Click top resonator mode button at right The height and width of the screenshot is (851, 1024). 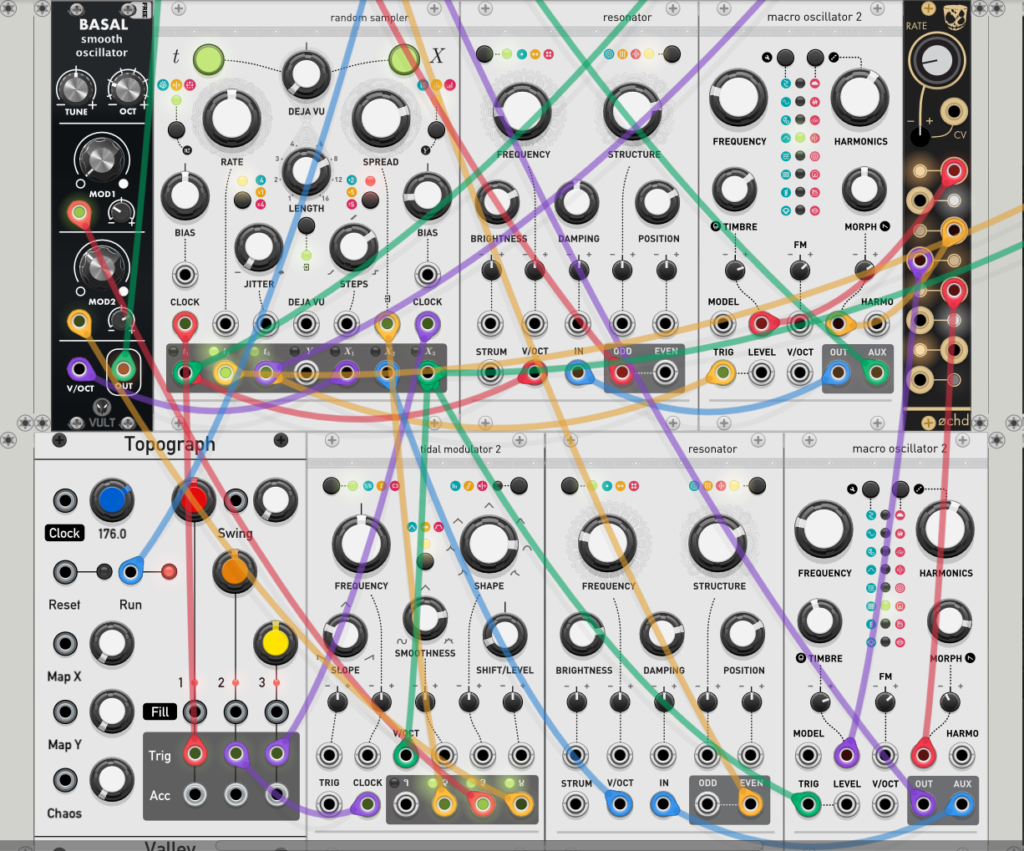coord(671,54)
